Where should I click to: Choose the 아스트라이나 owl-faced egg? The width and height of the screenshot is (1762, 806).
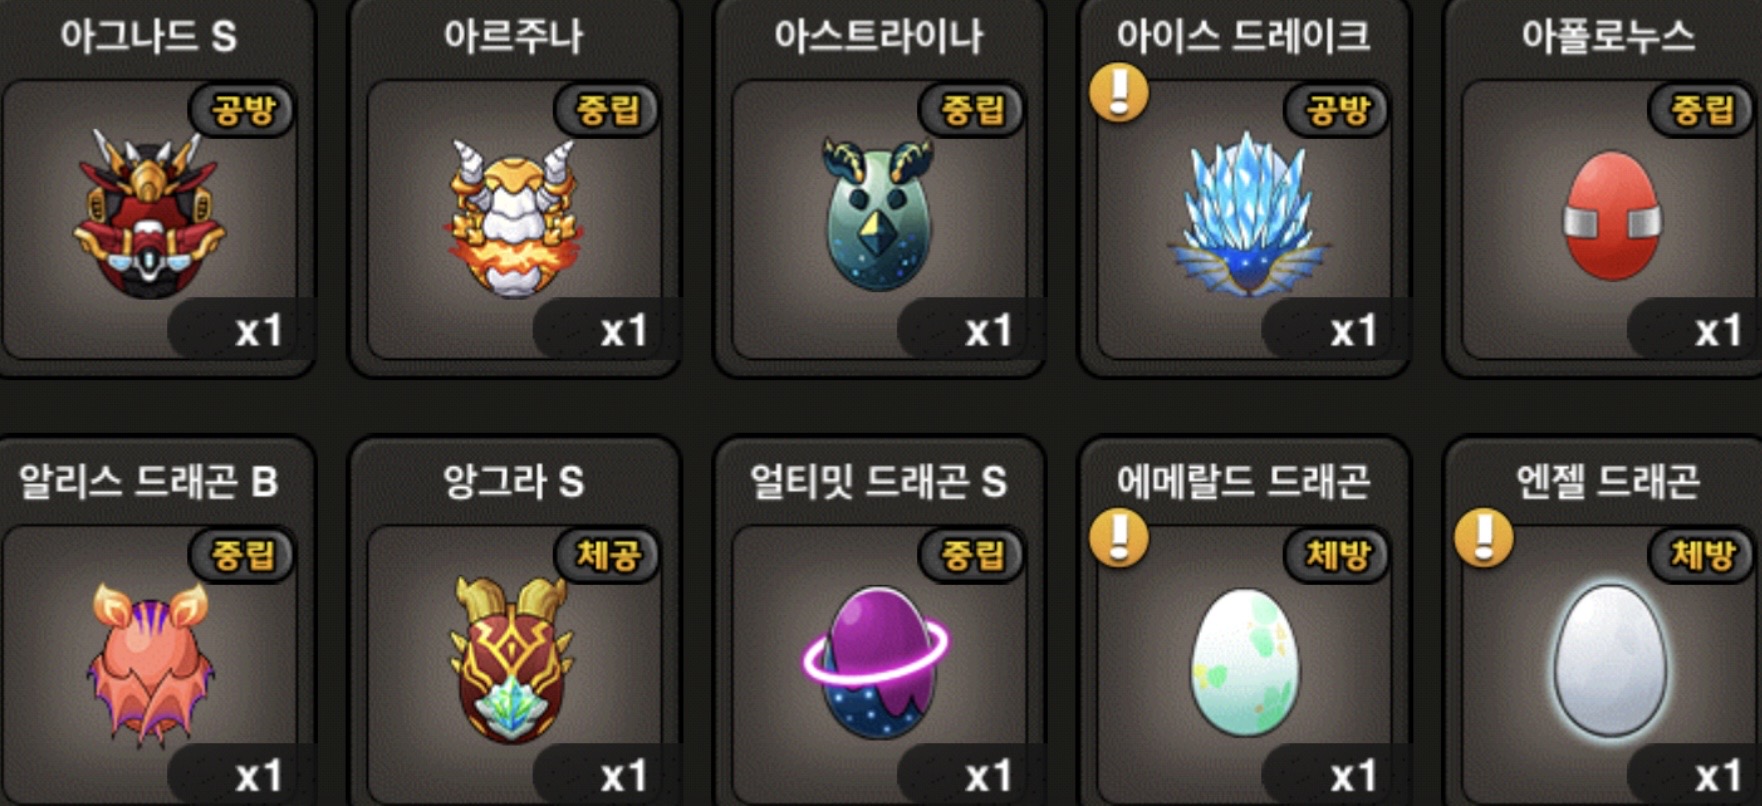point(879,214)
